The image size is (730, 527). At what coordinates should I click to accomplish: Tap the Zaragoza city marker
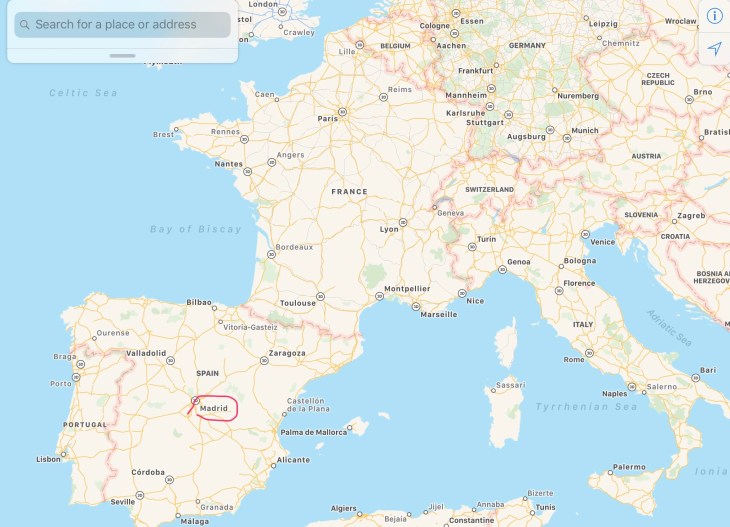pyautogui.click(x=264, y=360)
